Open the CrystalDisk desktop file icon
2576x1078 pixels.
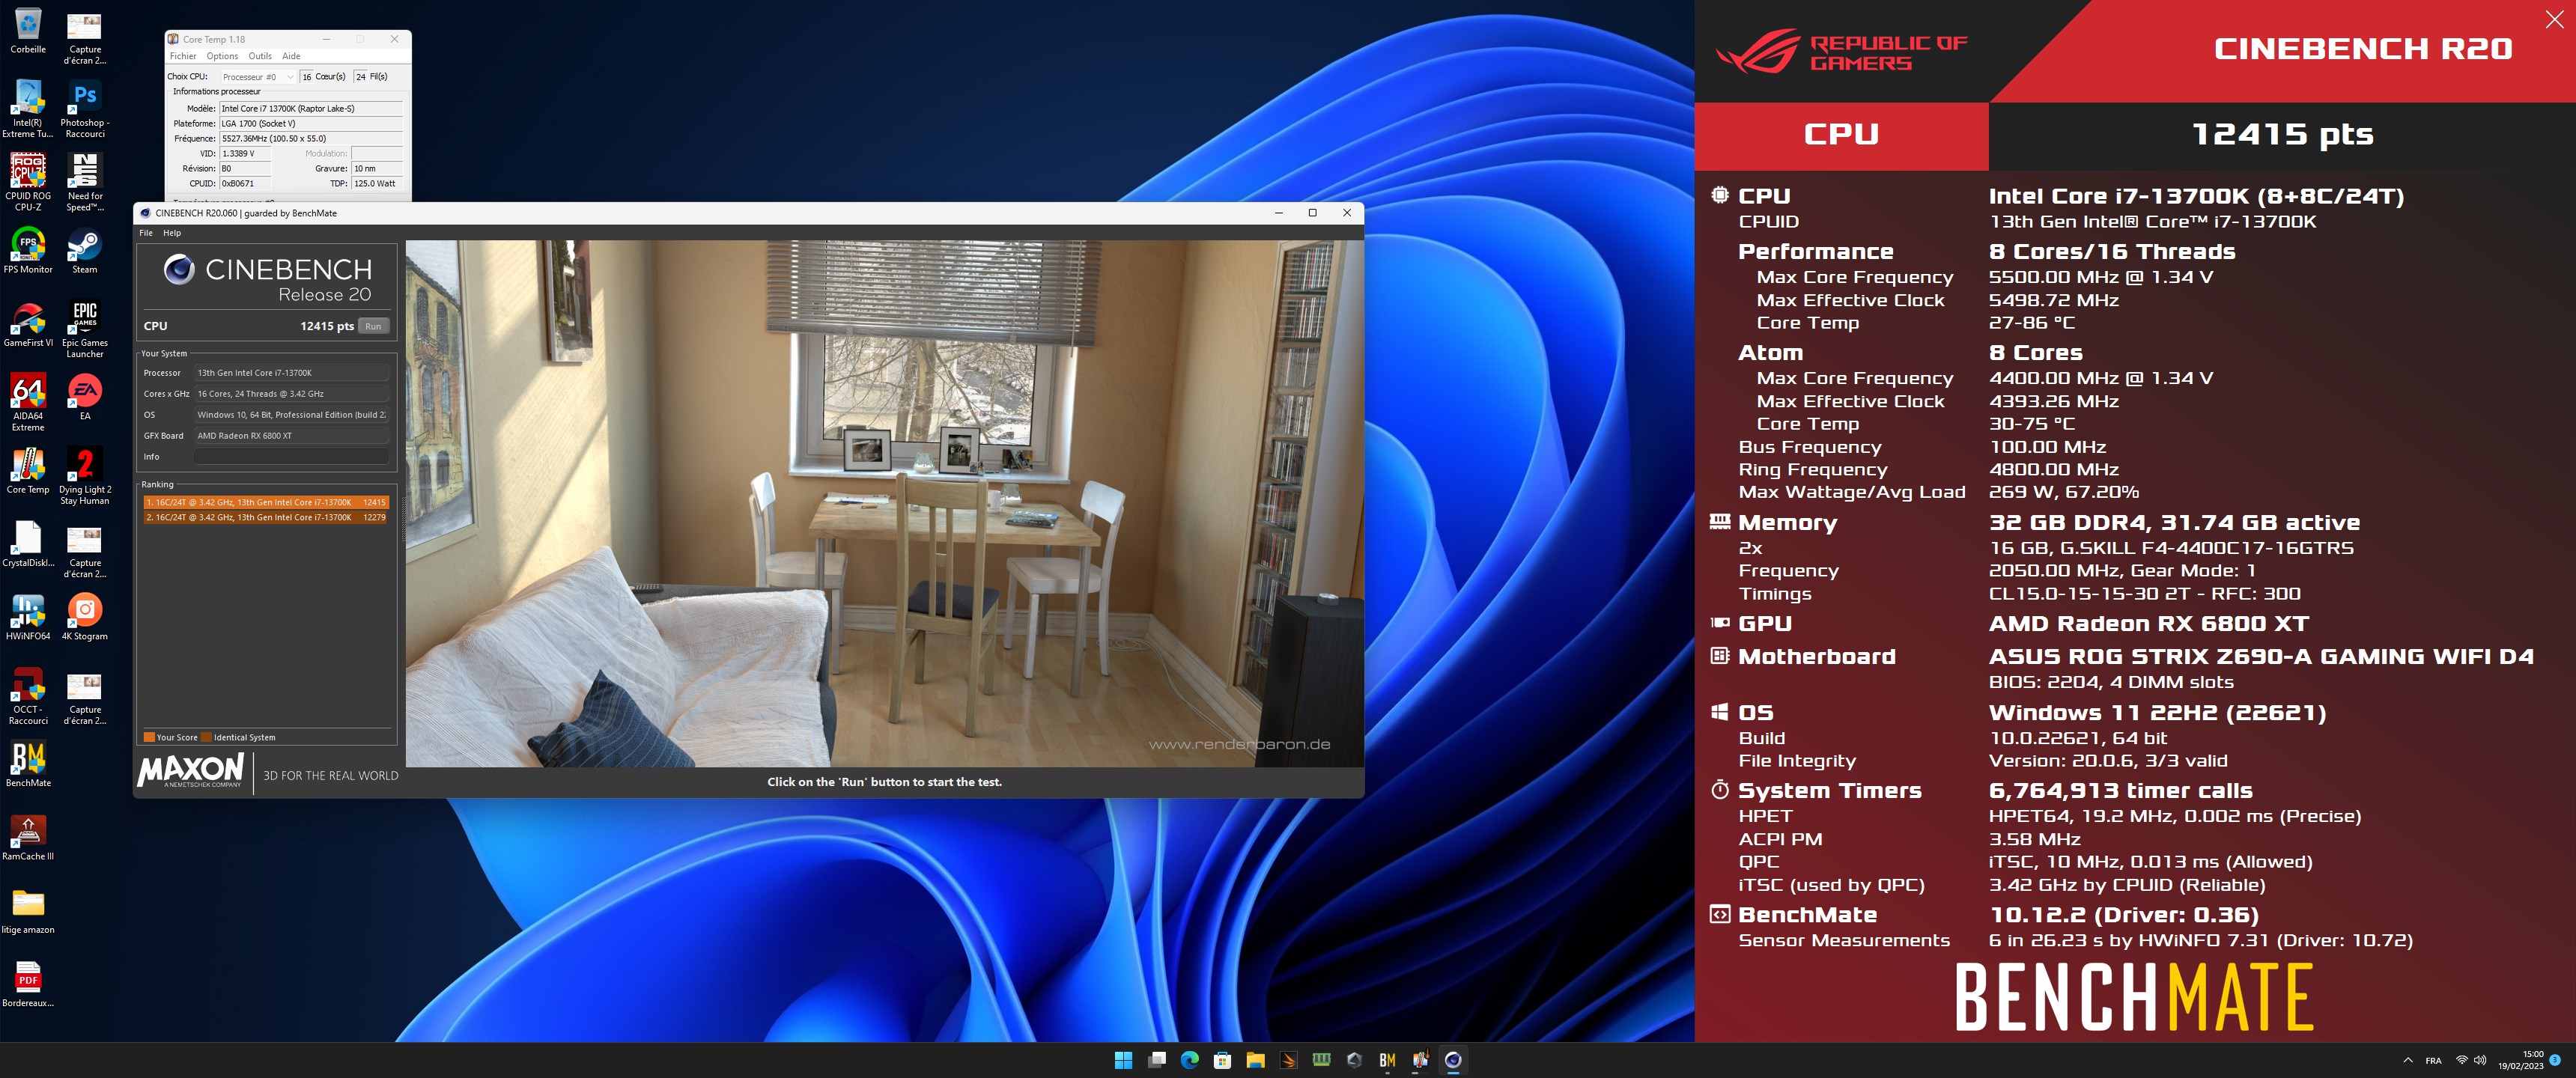click(x=28, y=544)
